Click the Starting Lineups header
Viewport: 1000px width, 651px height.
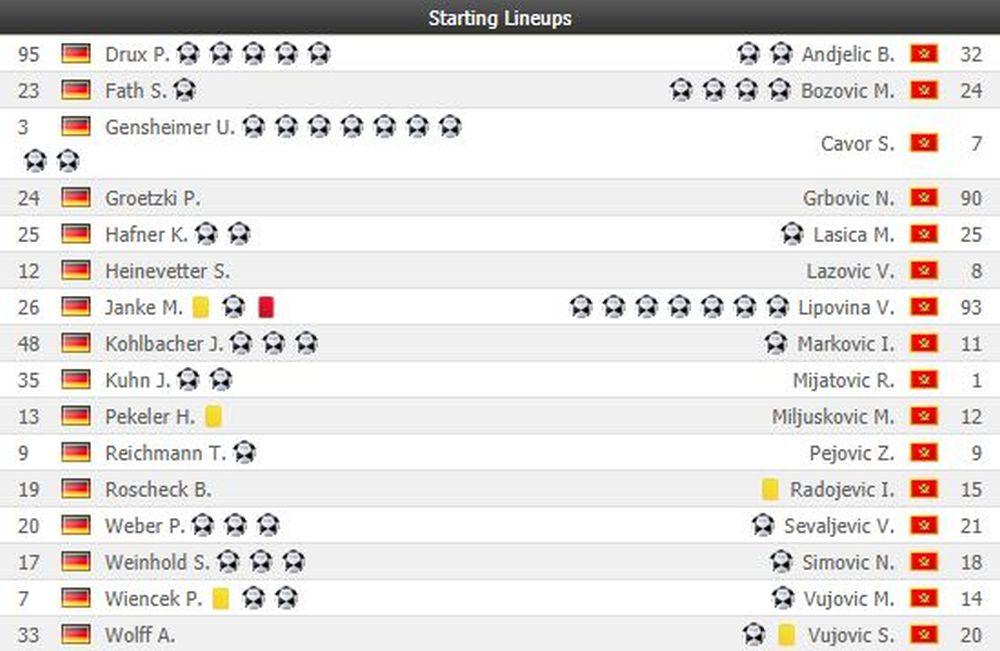coord(500,18)
